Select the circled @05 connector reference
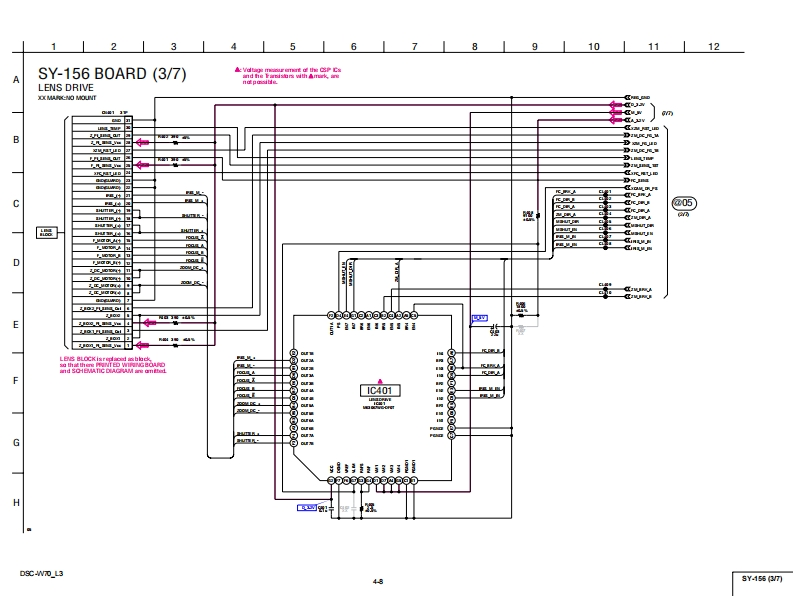The image size is (793, 596). click(684, 203)
